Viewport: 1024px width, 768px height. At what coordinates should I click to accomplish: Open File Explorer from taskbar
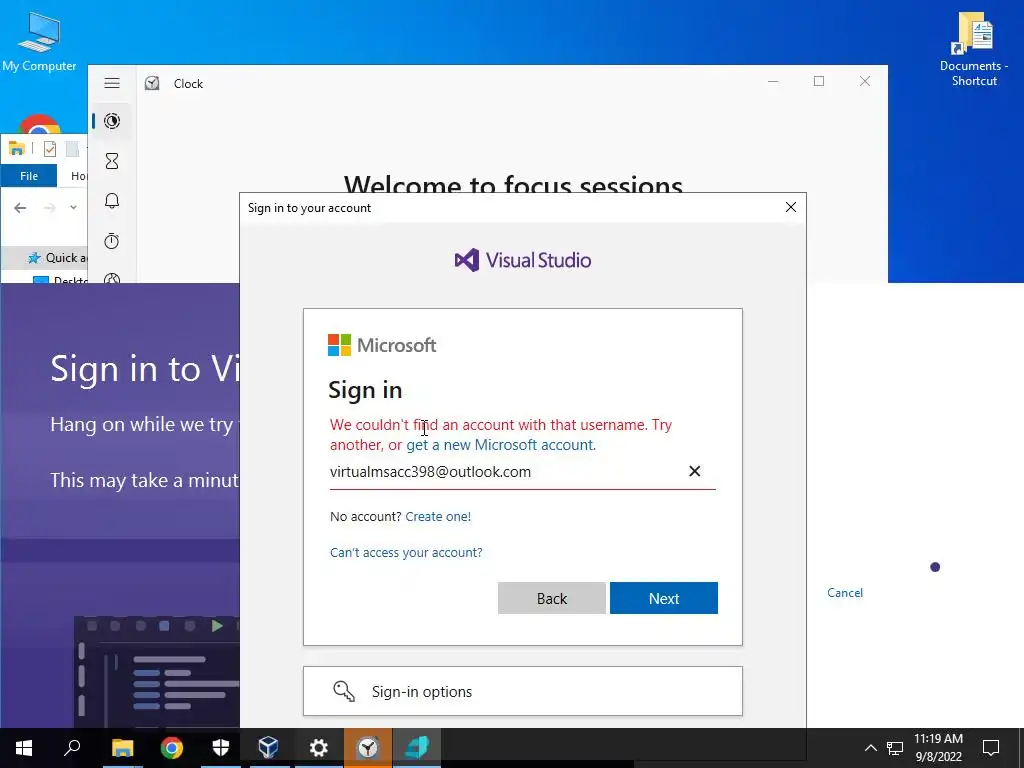122,748
